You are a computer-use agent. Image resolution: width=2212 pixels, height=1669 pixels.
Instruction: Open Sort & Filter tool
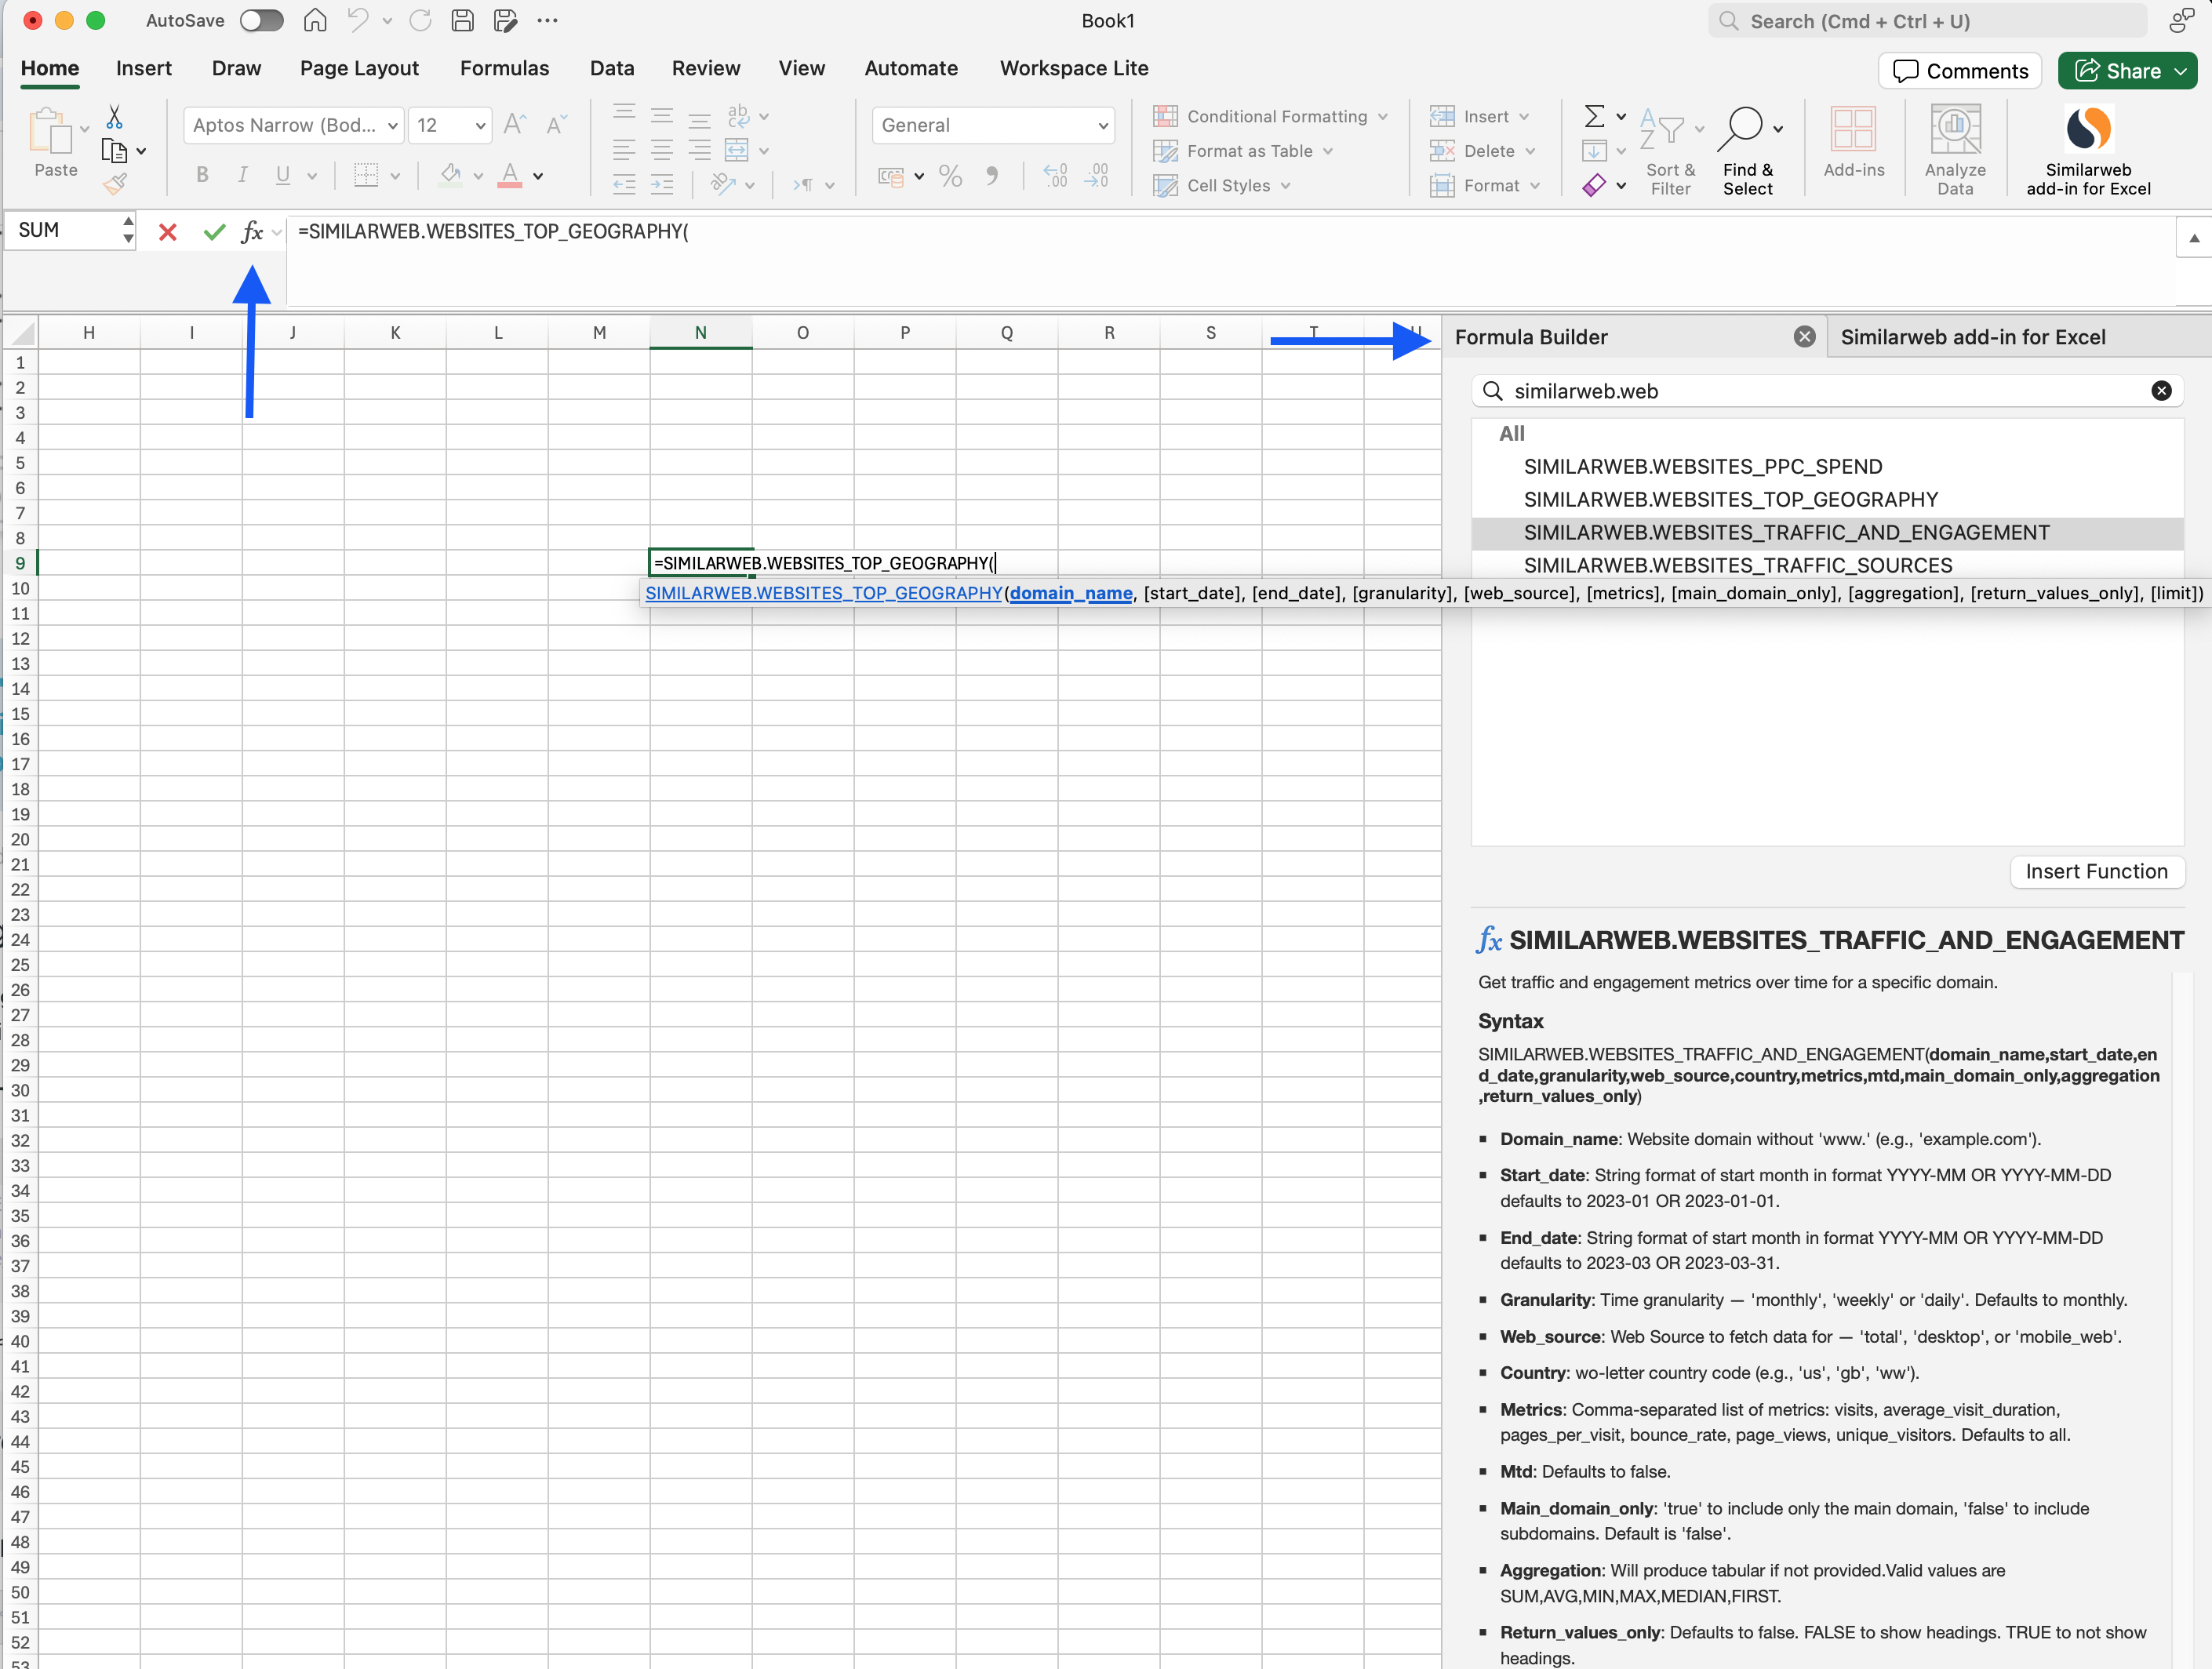[x=1670, y=150]
